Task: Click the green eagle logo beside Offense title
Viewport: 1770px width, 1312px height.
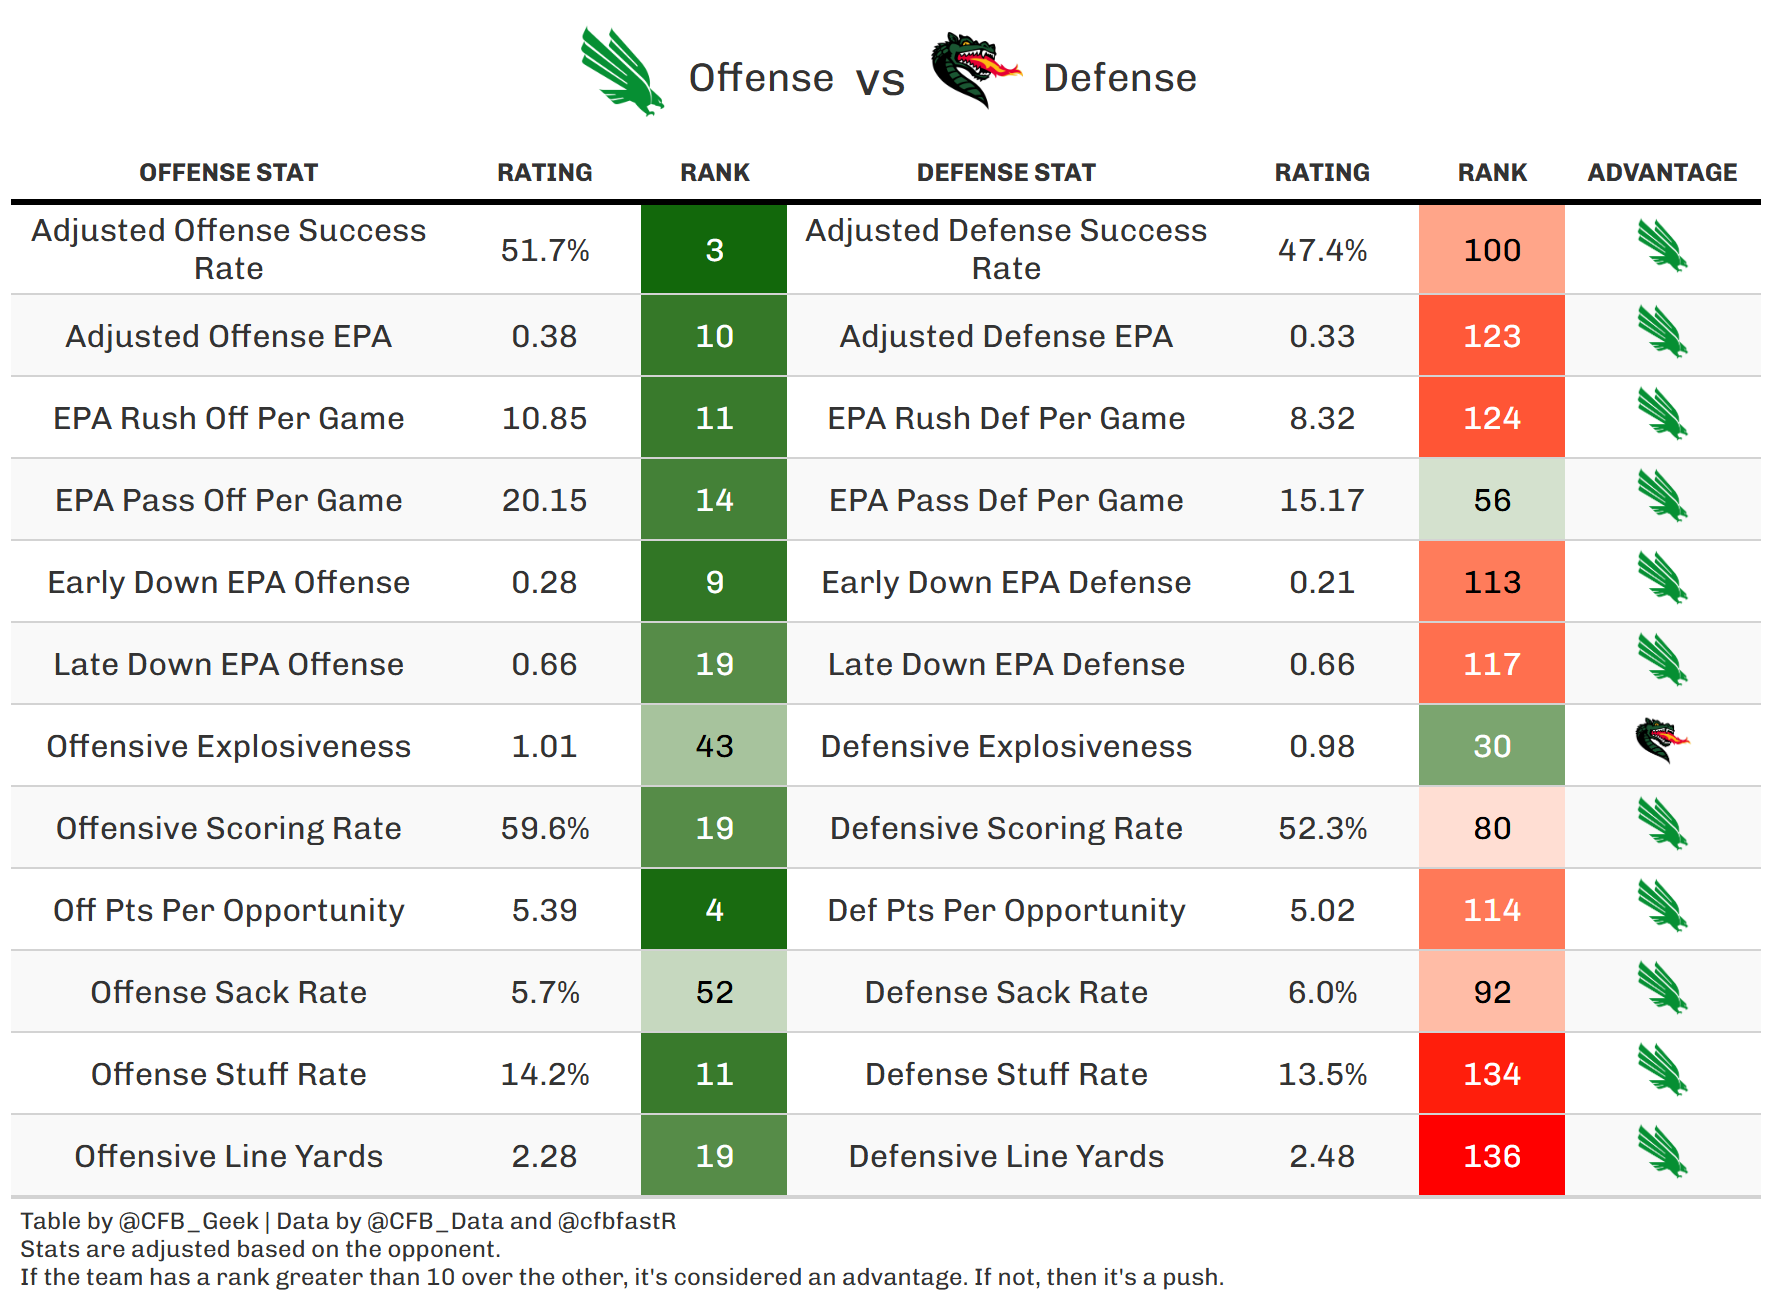Action: (622, 72)
